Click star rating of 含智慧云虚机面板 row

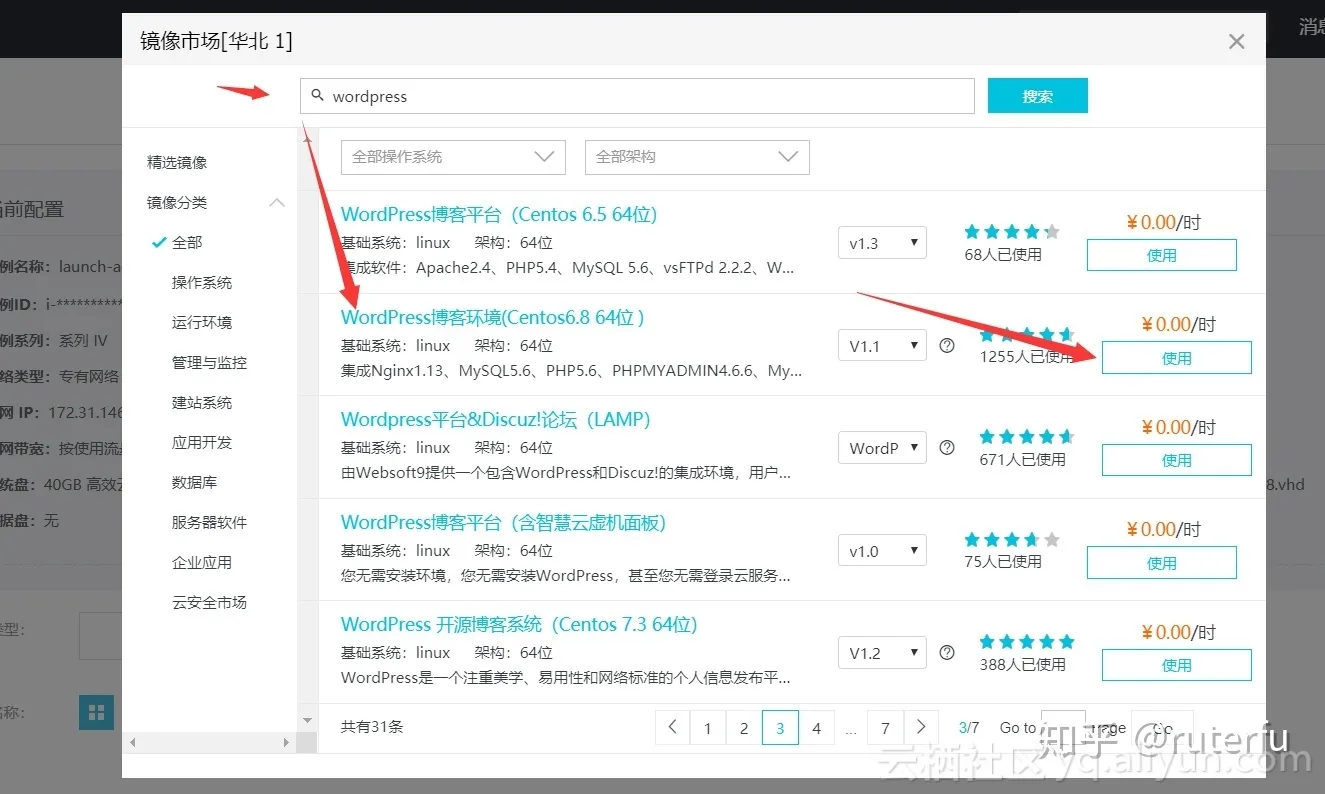1011,539
